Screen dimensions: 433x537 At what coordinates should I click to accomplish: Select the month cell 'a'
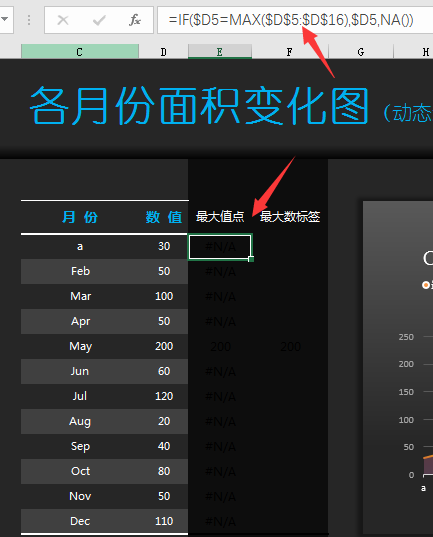pyautogui.click(x=80, y=246)
